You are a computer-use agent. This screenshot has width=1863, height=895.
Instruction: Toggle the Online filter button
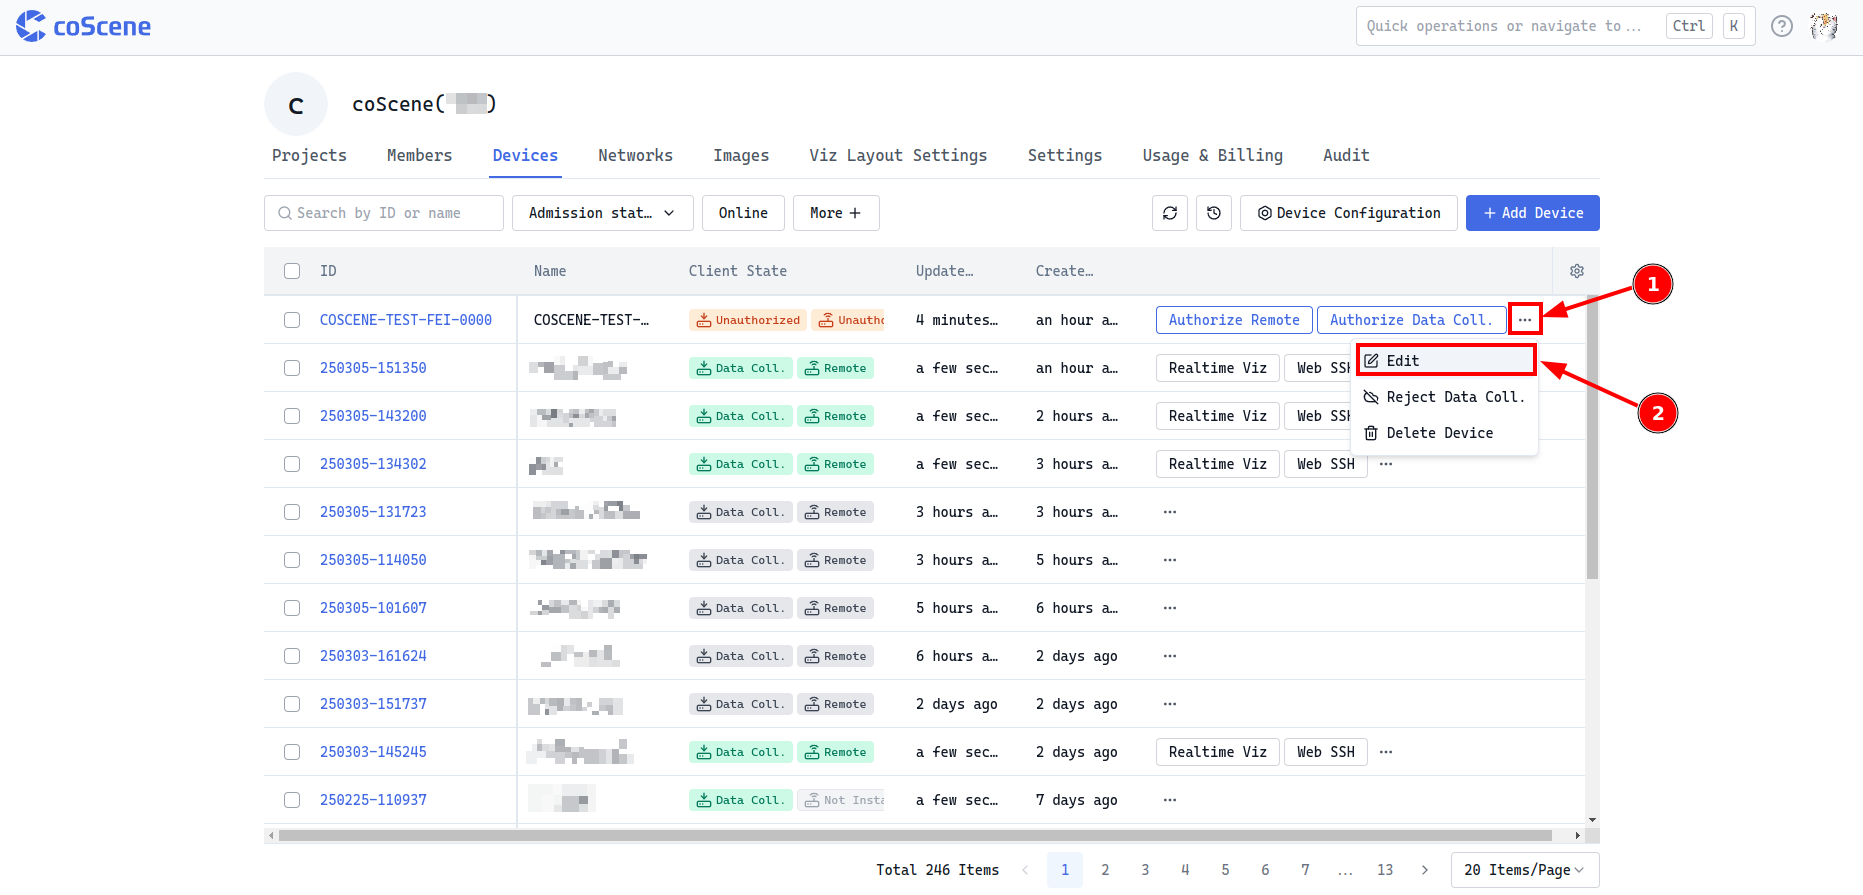click(743, 213)
